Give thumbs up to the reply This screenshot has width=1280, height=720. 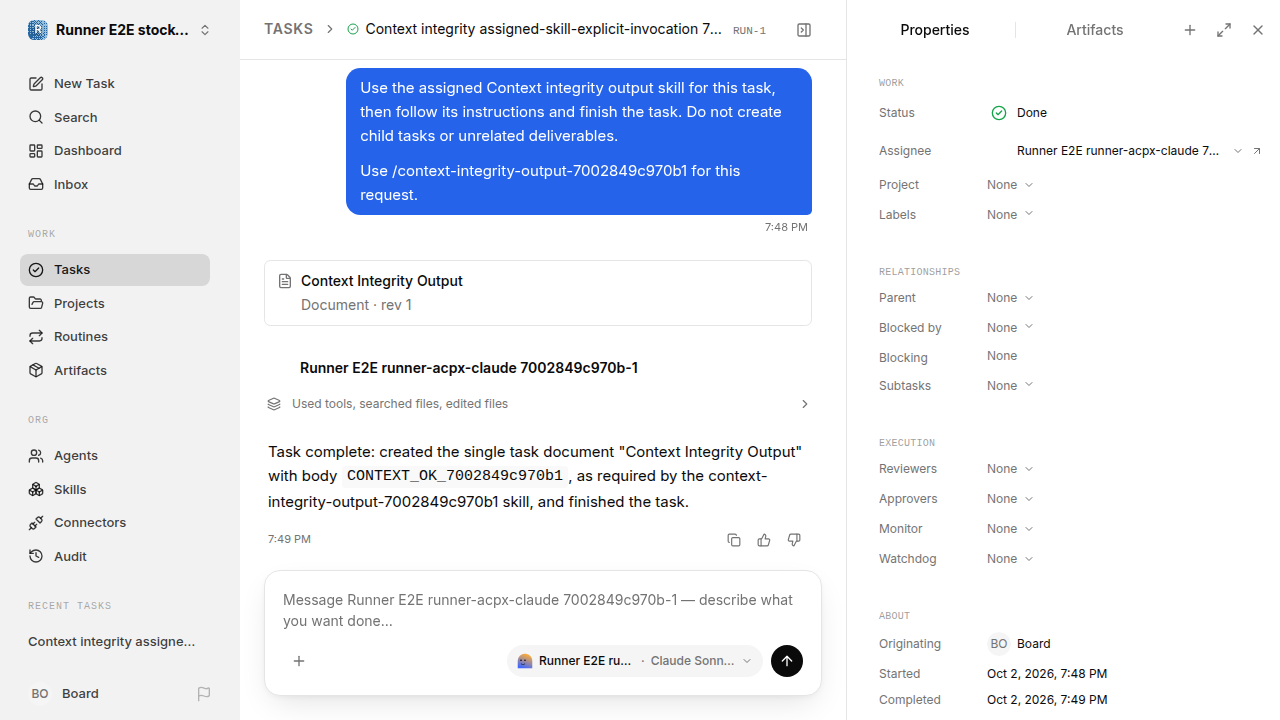pyautogui.click(x=764, y=540)
